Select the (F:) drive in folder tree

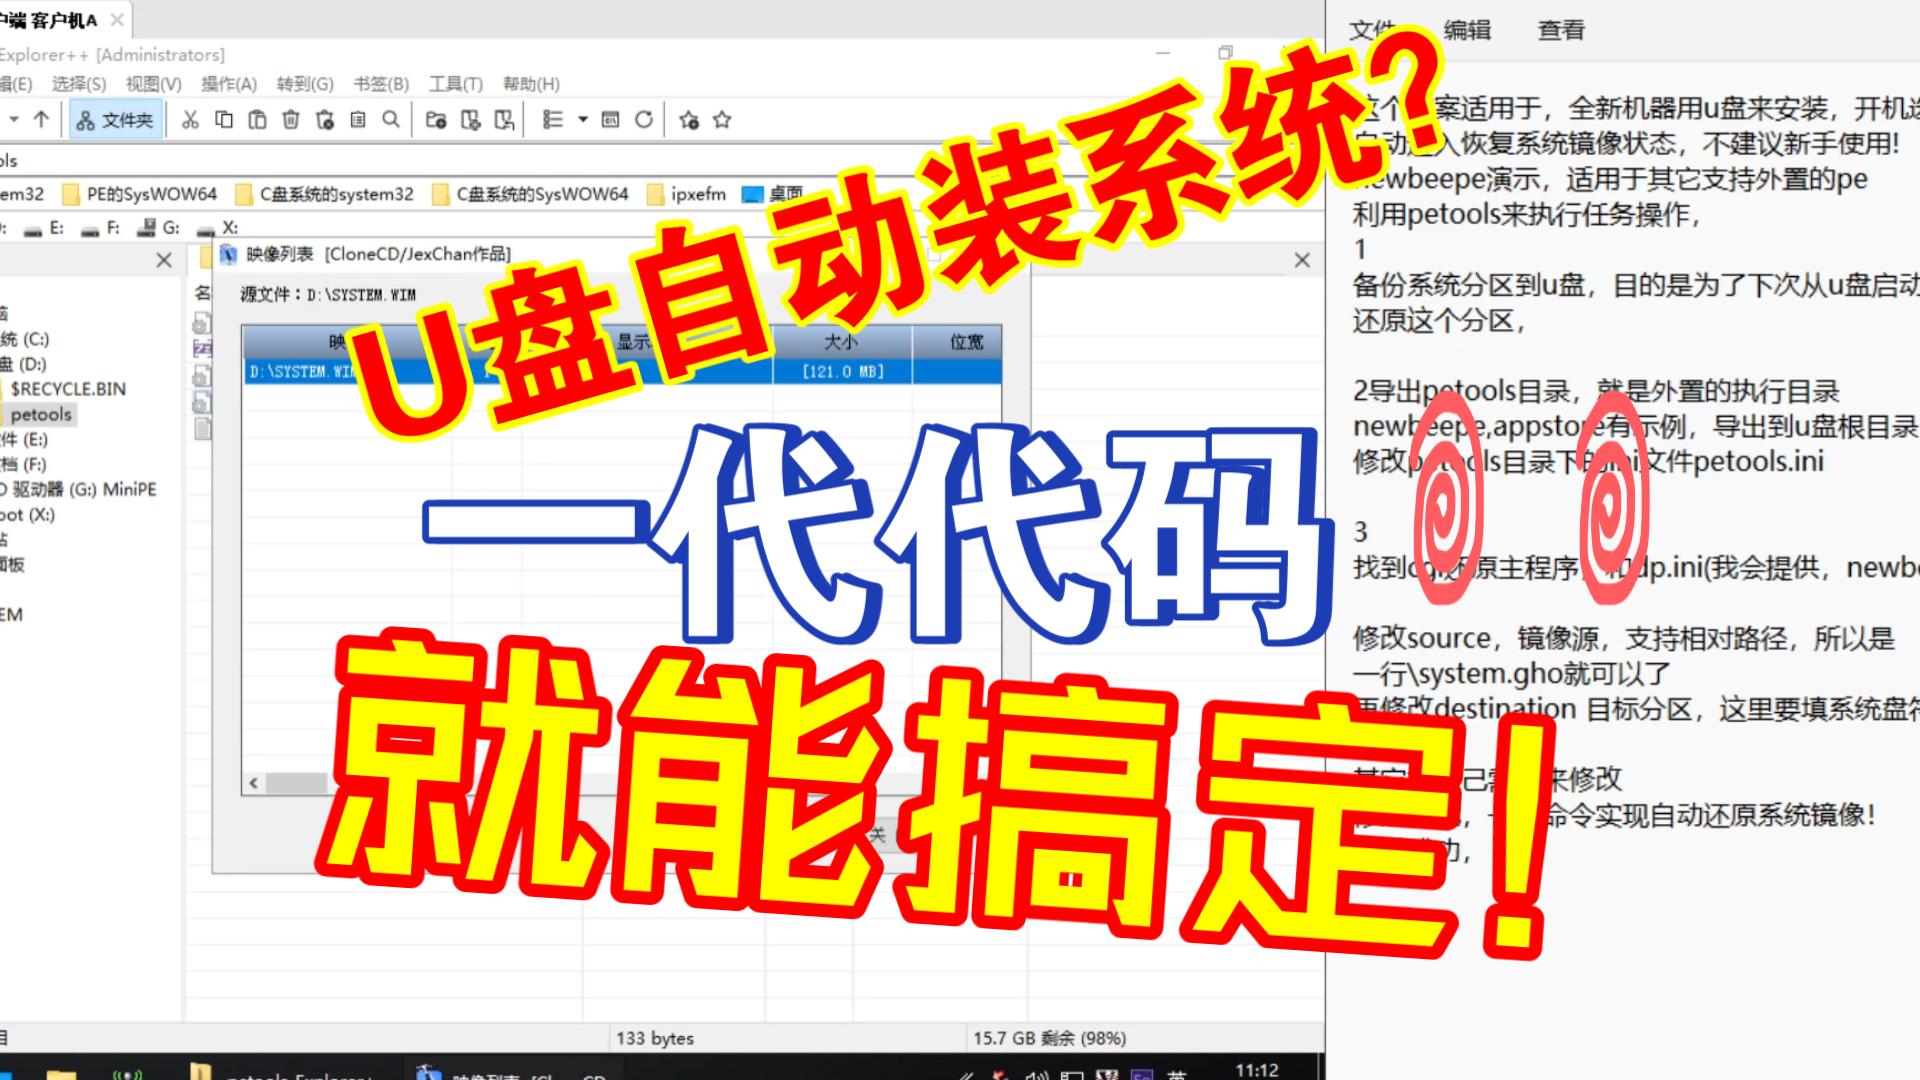pos(24,464)
